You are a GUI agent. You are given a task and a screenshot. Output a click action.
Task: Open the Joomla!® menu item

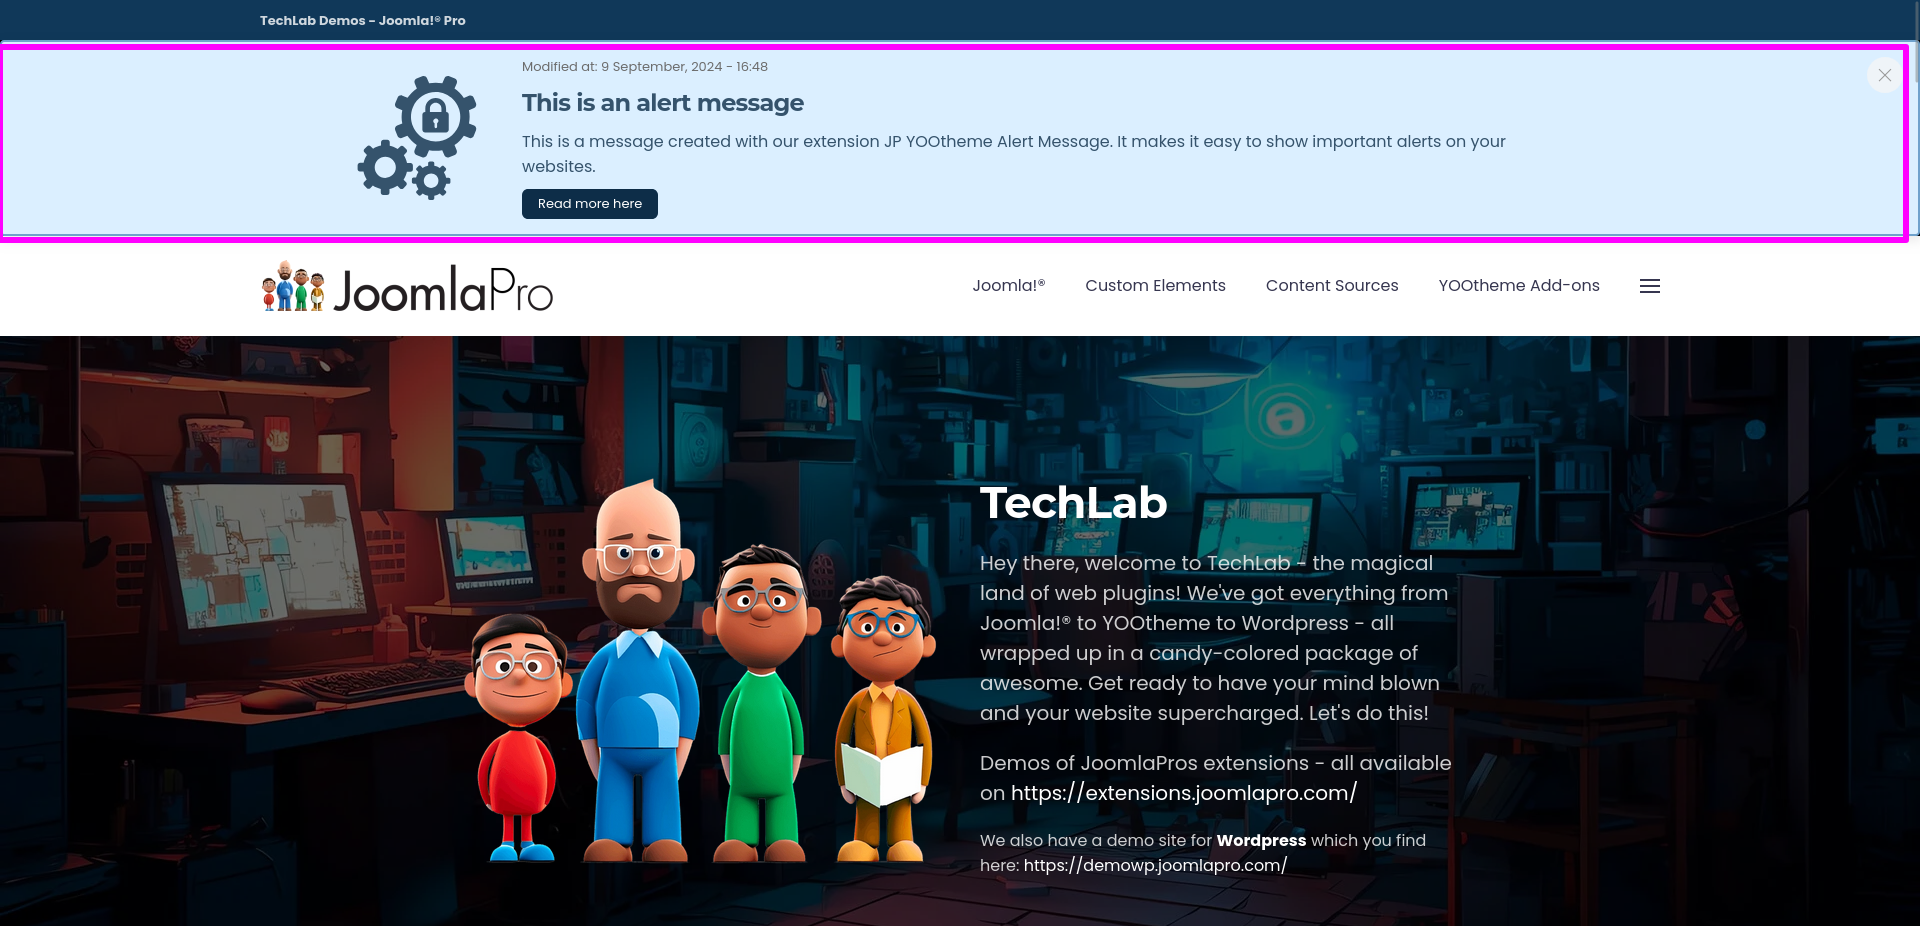pos(1009,286)
